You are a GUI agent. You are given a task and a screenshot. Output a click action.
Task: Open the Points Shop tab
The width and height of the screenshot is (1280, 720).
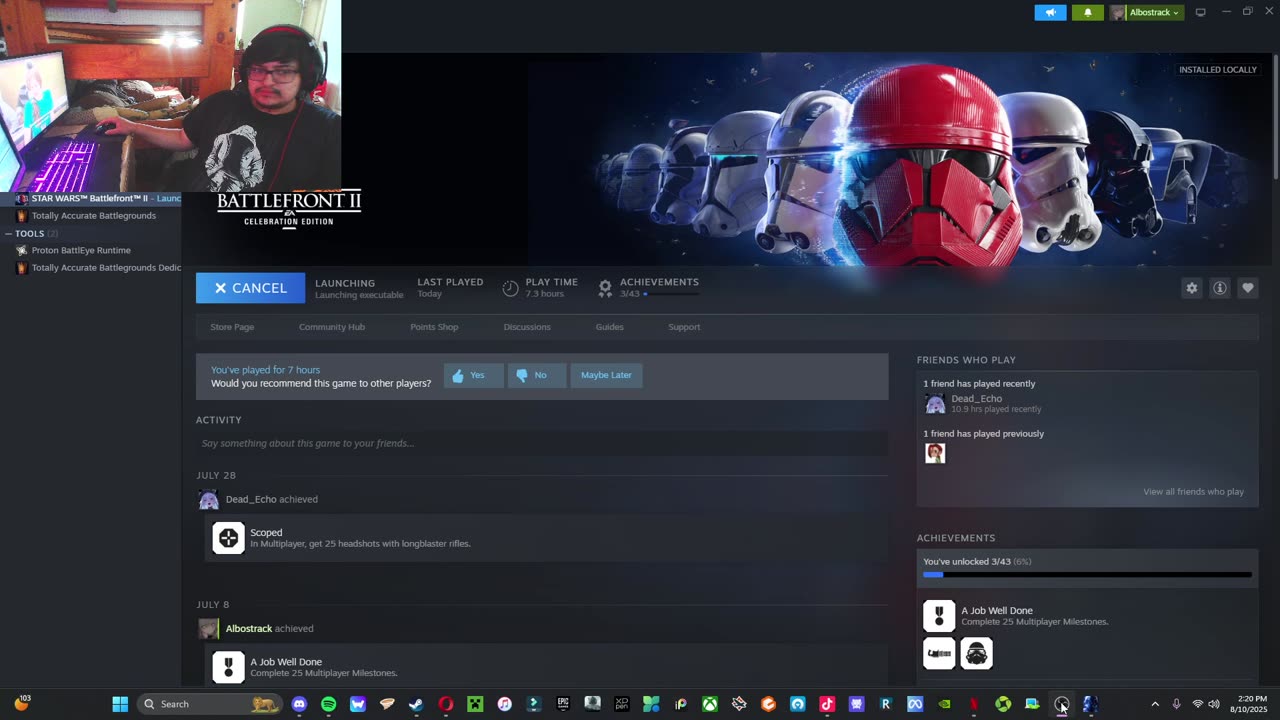(x=434, y=327)
